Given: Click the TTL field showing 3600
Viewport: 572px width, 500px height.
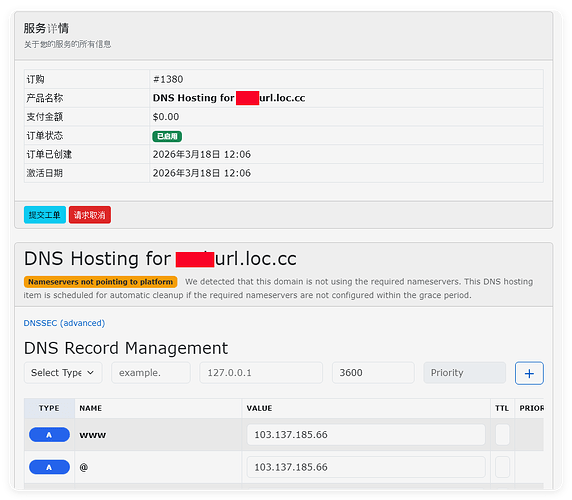Looking at the screenshot, I should tap(373, 373).
